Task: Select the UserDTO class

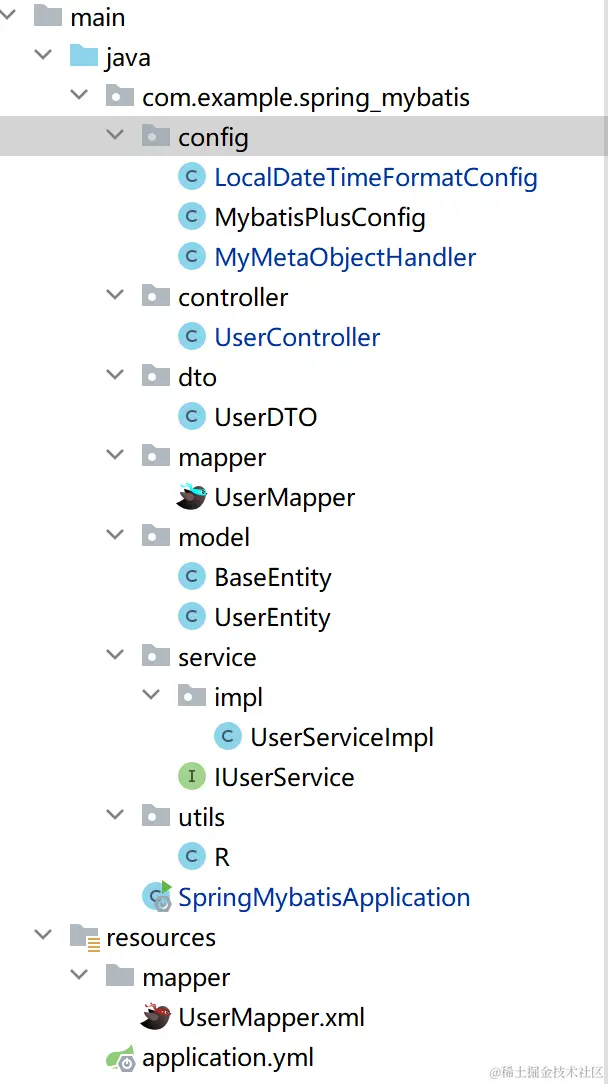Action: (x=265, y=417)
